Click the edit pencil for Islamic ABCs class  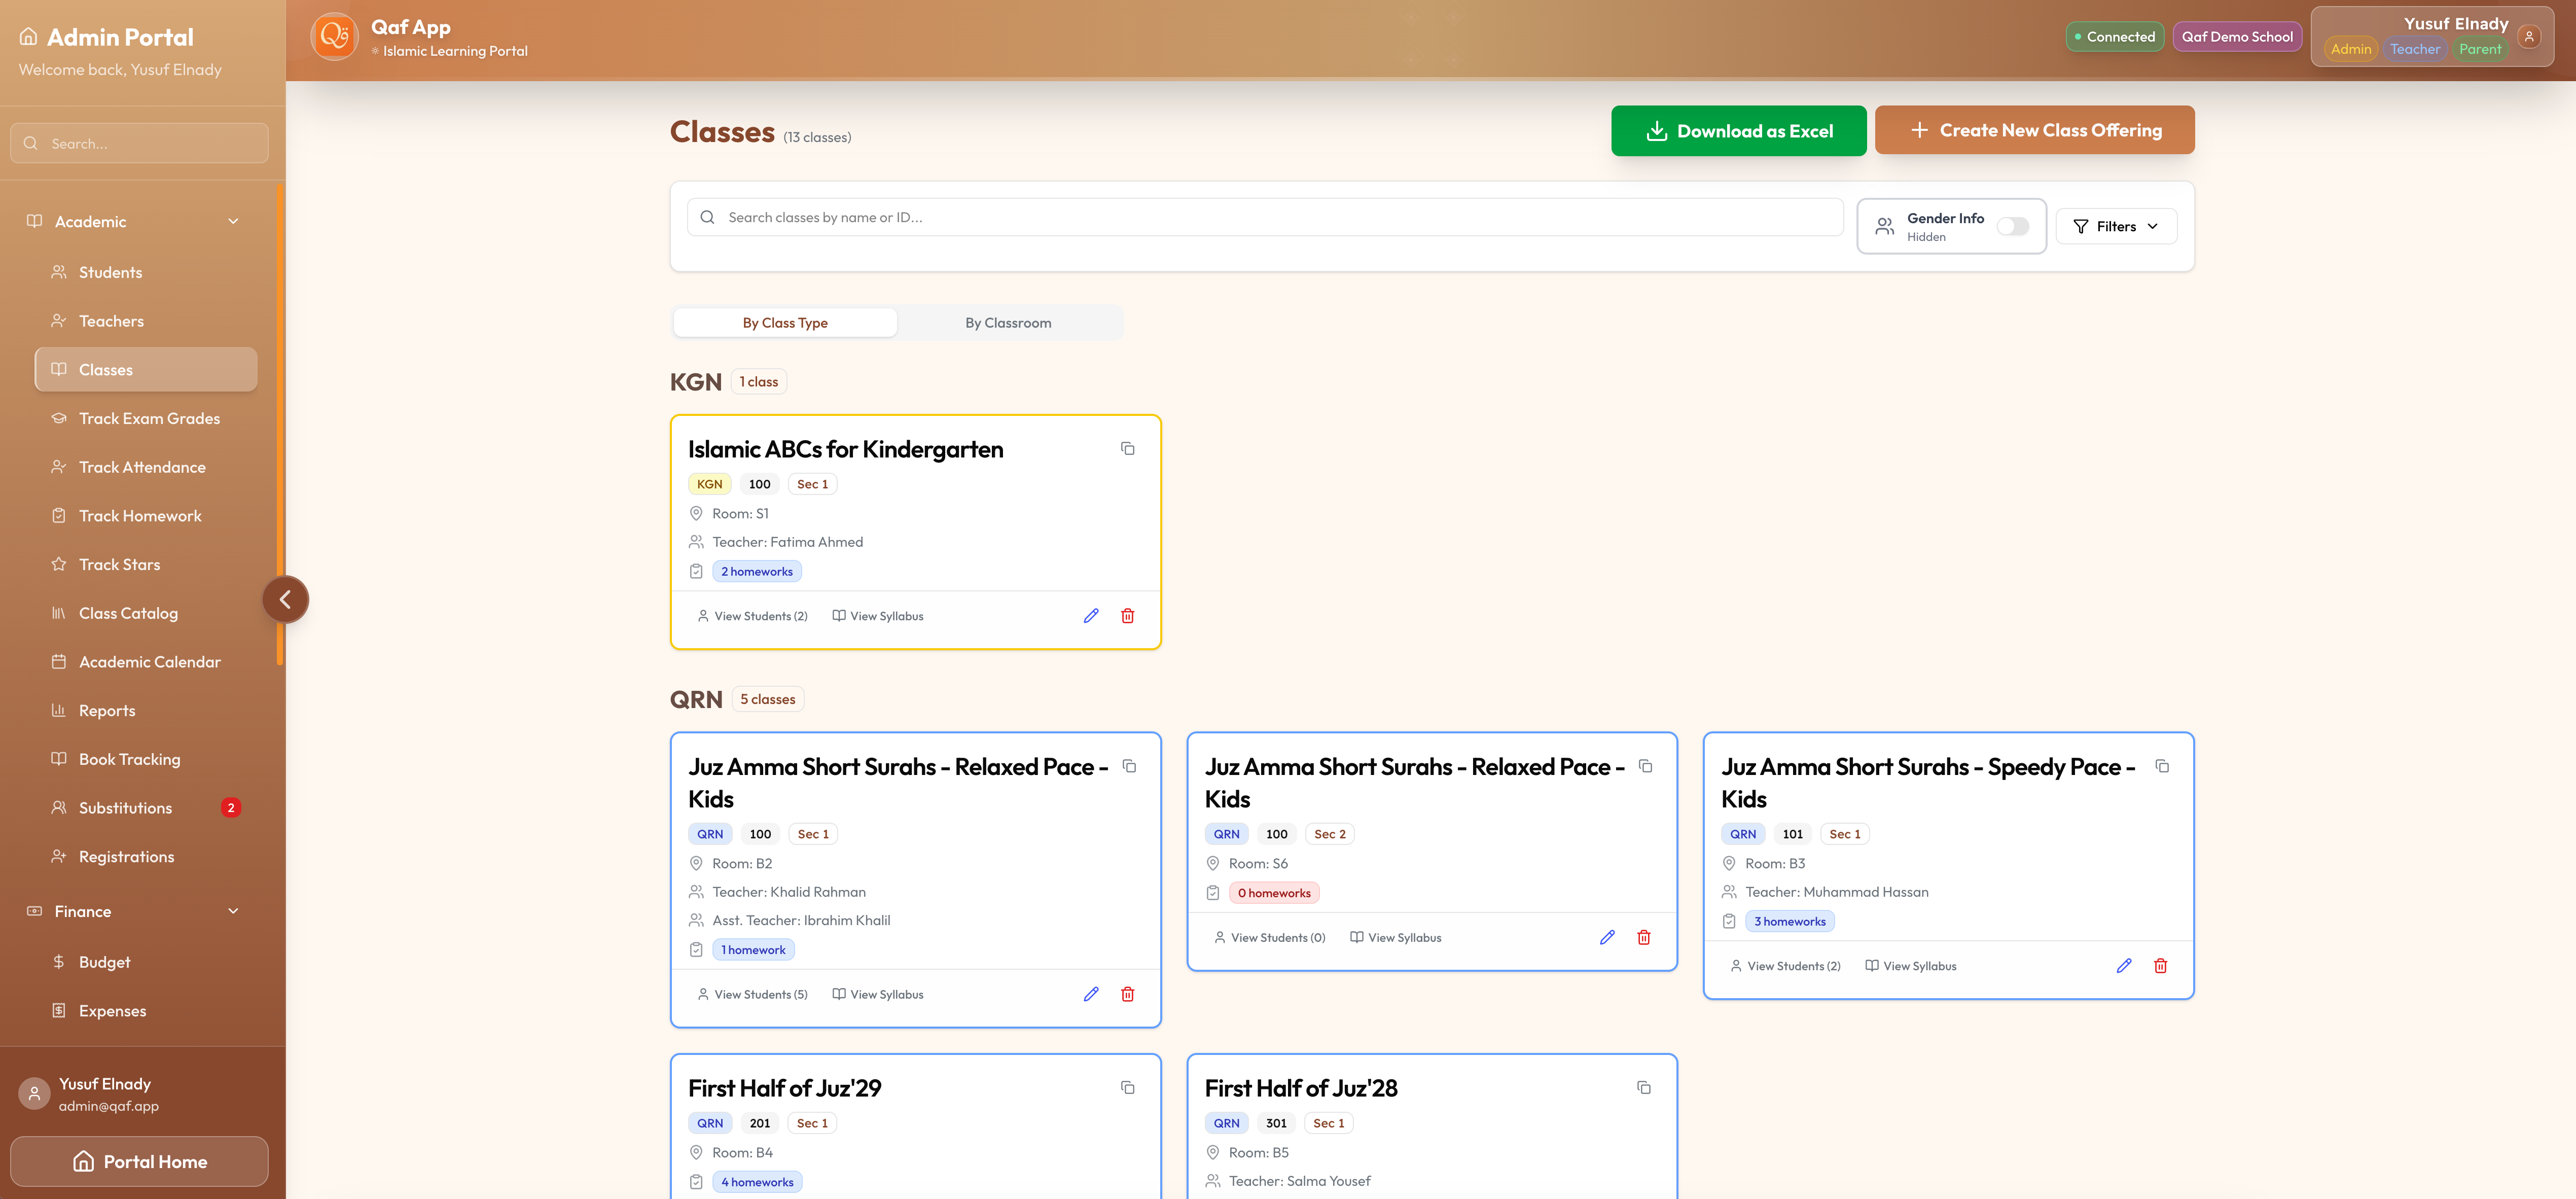tap(1090, 616)
